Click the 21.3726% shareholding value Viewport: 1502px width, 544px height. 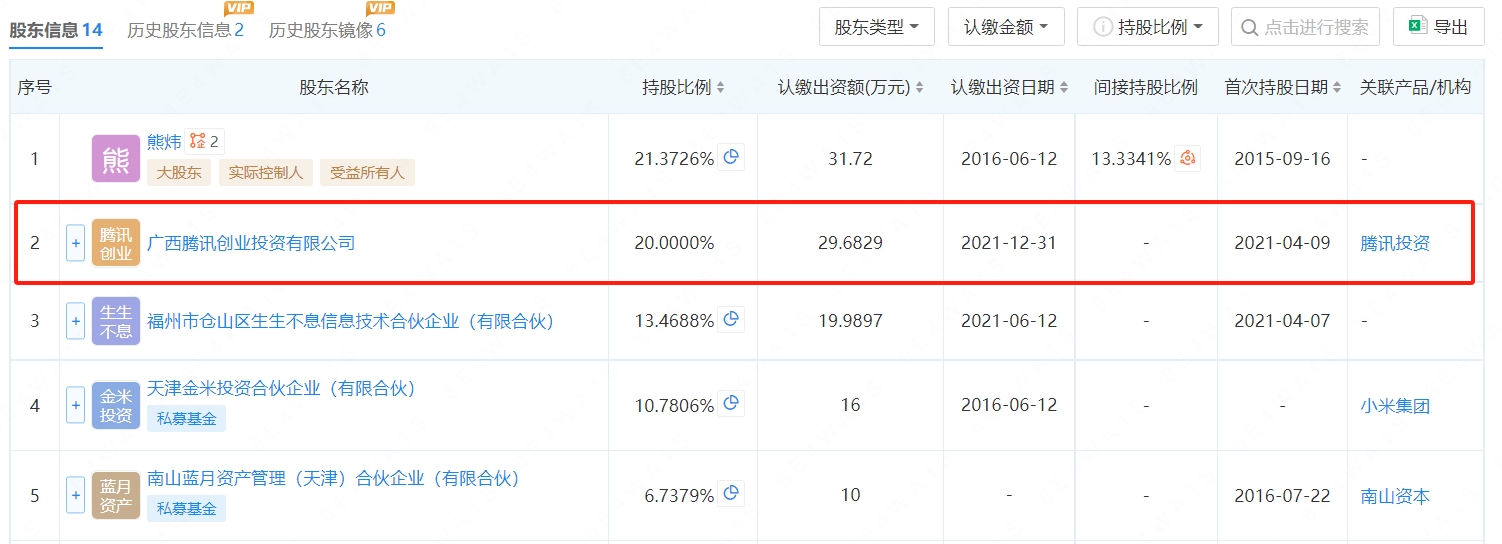tap(674, 159)
